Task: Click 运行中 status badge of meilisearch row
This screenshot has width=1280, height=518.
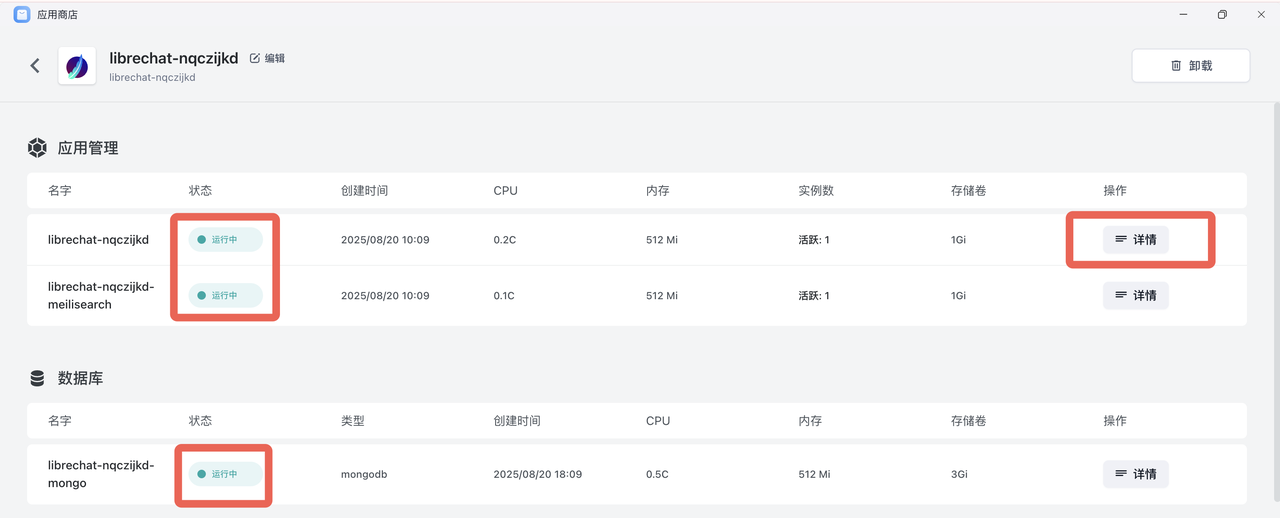Action: tap(225, 295)
